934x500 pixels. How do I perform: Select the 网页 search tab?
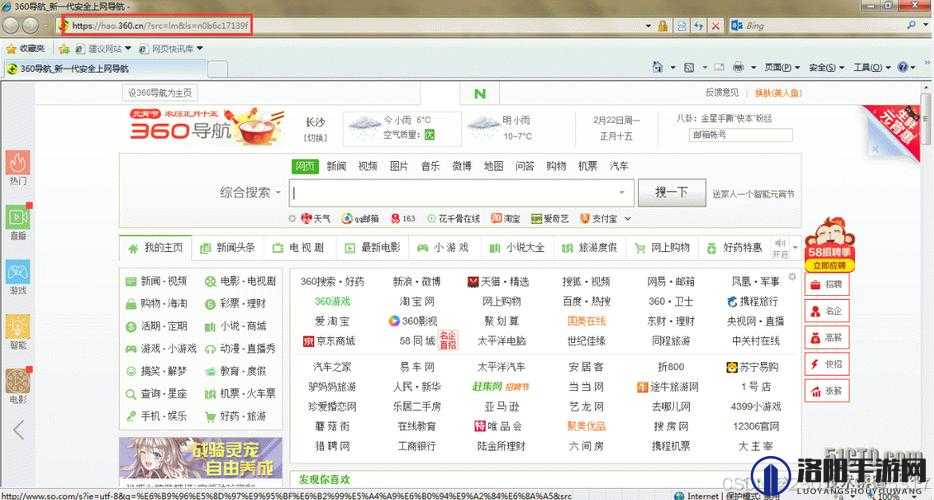(x=305, y=166)
